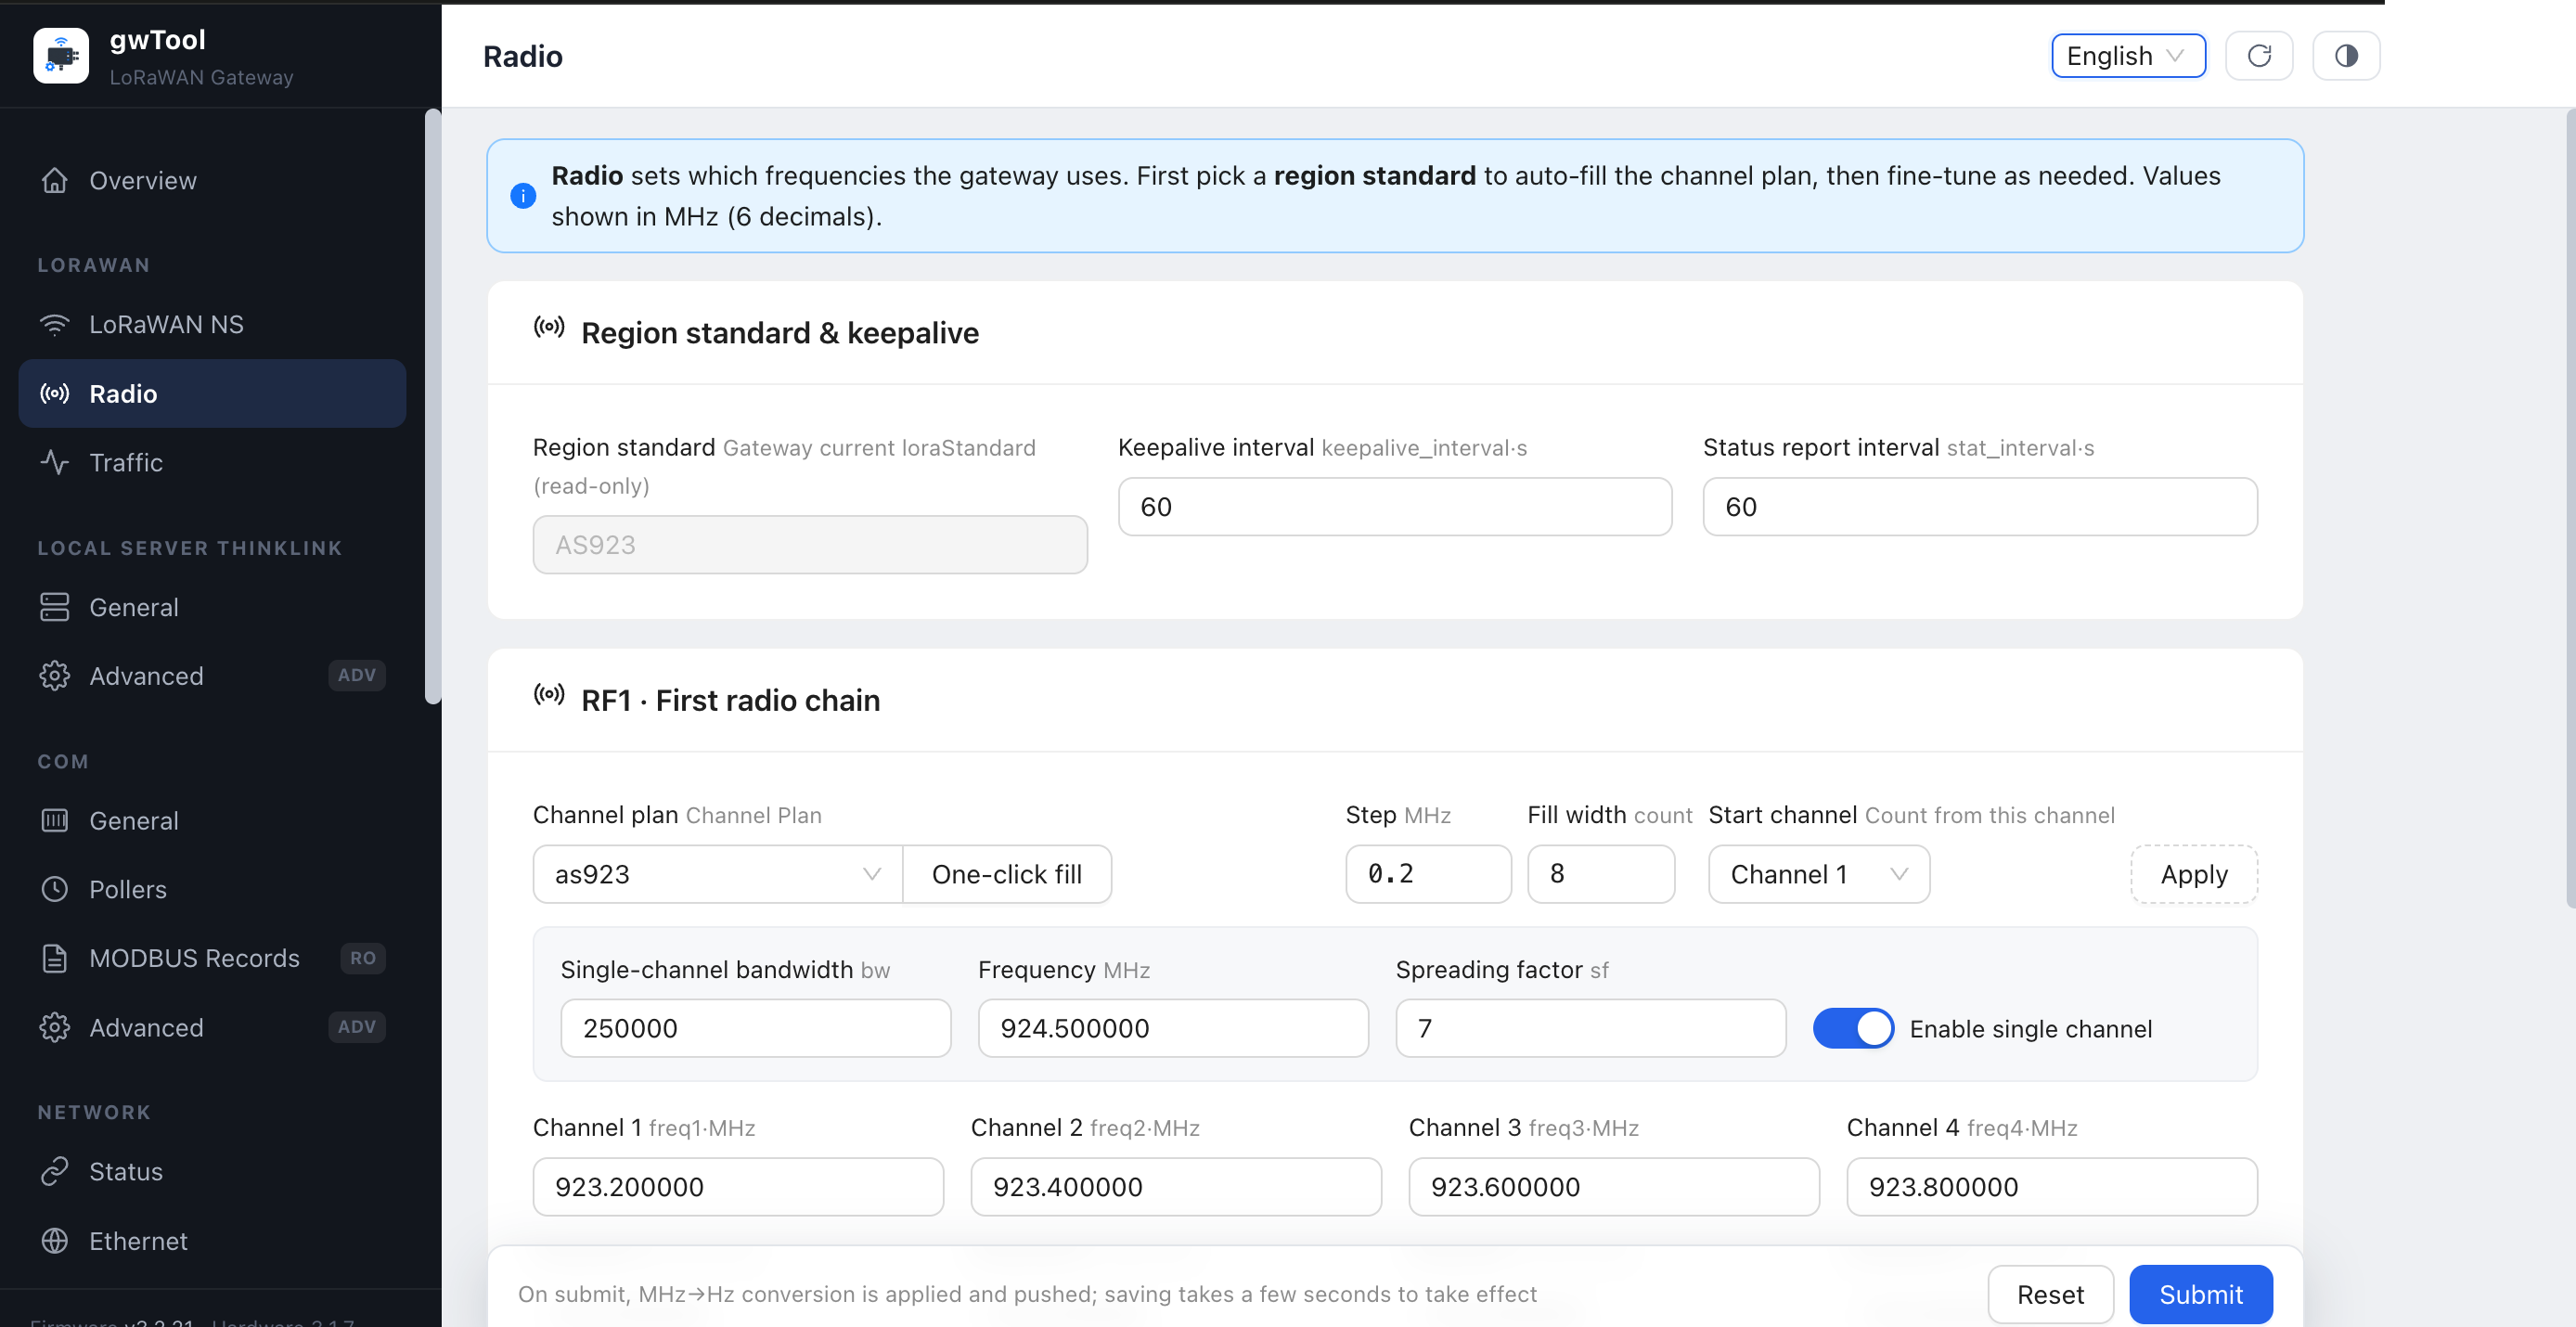Toggle dark mode with contrast icon

[2346, 56]
